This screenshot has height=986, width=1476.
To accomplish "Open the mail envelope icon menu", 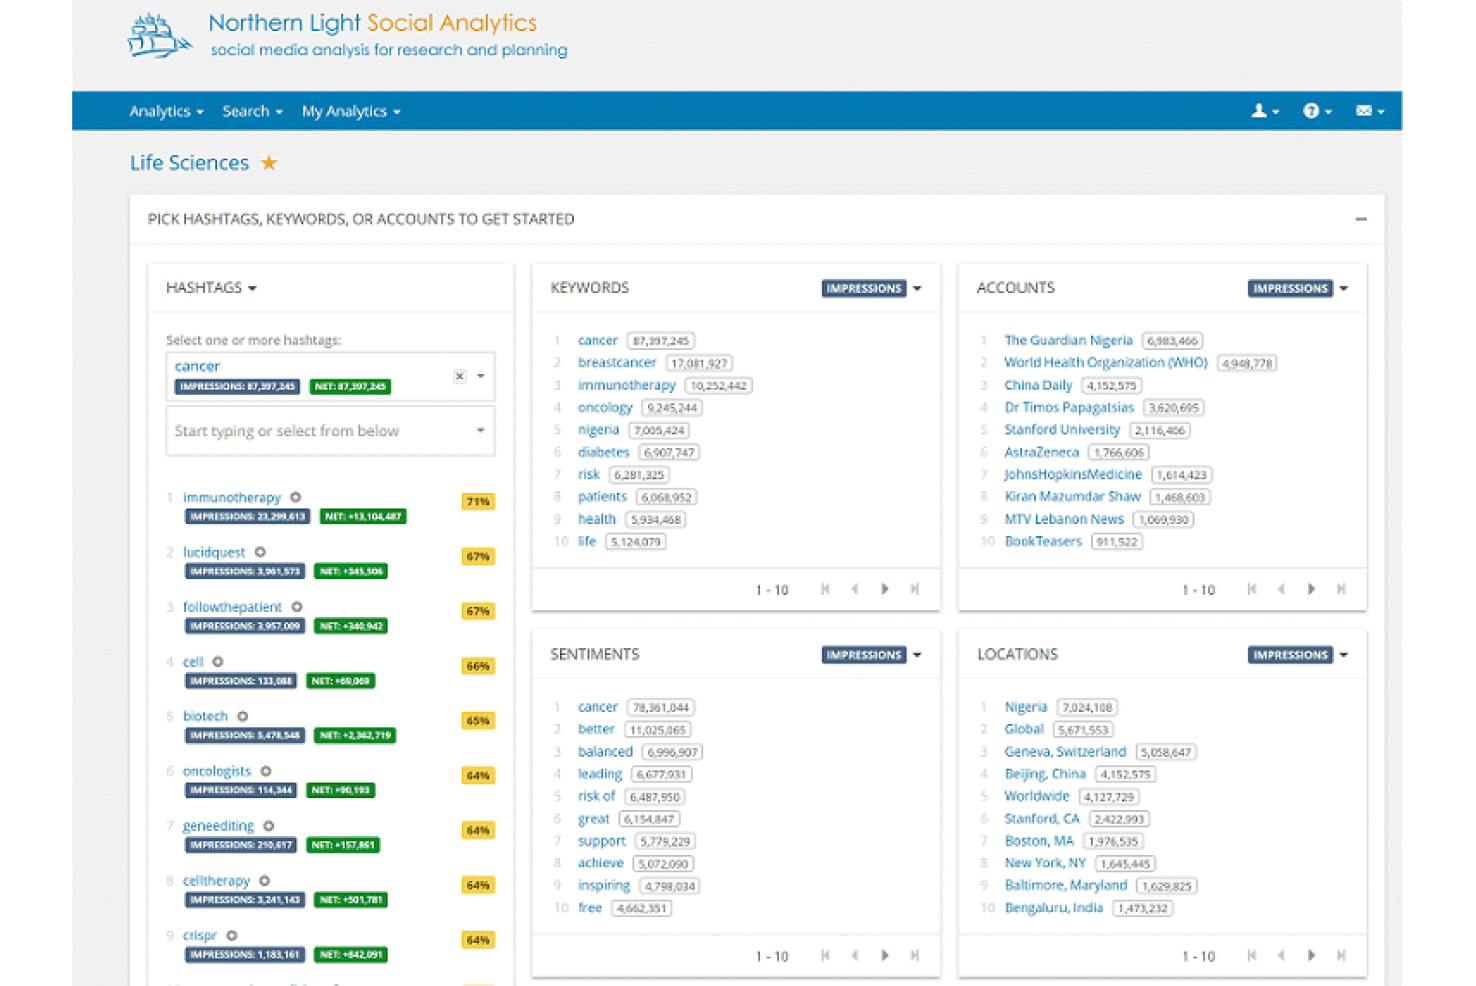I will point(1369,111).
